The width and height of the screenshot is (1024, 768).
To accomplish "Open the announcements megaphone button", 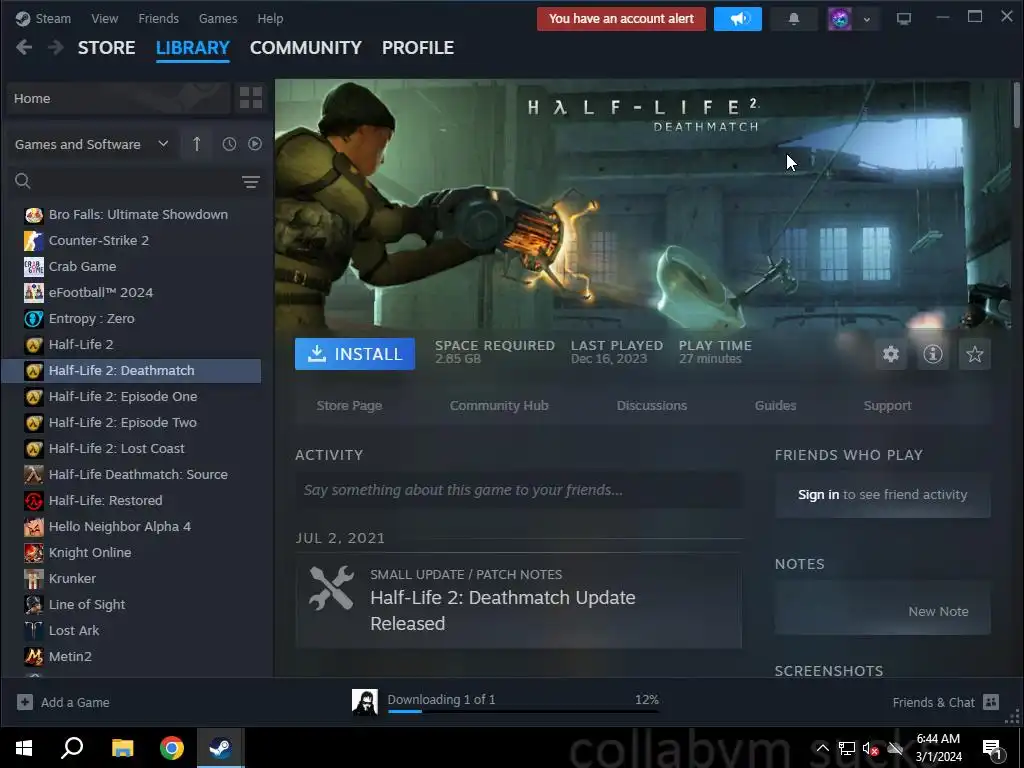I will [x=738, y=19].
